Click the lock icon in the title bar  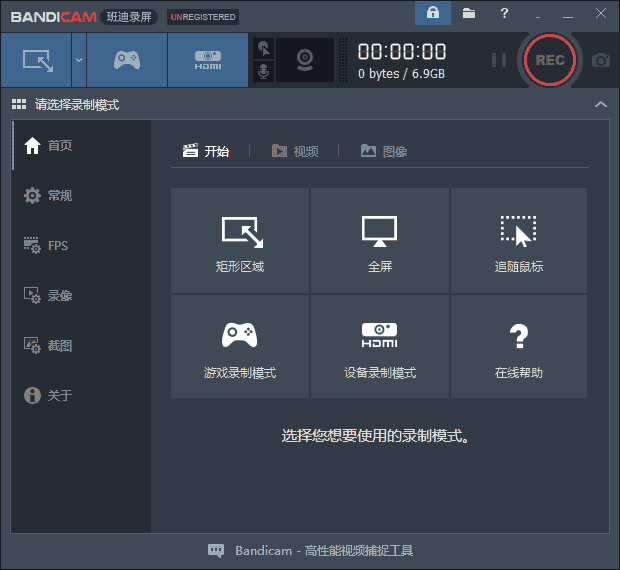click(432, 14)
